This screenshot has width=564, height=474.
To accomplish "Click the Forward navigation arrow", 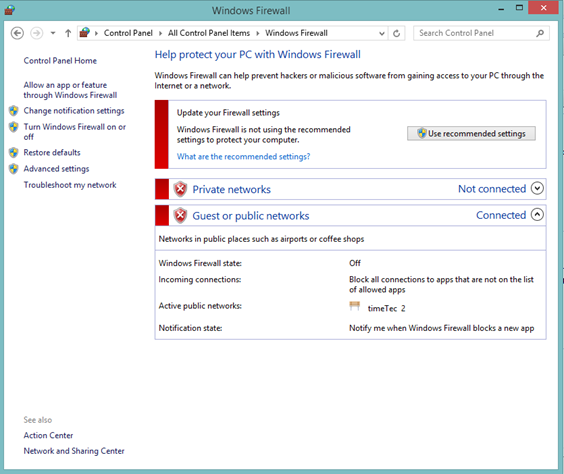I will pyautogui.click(x=36, y=33).
